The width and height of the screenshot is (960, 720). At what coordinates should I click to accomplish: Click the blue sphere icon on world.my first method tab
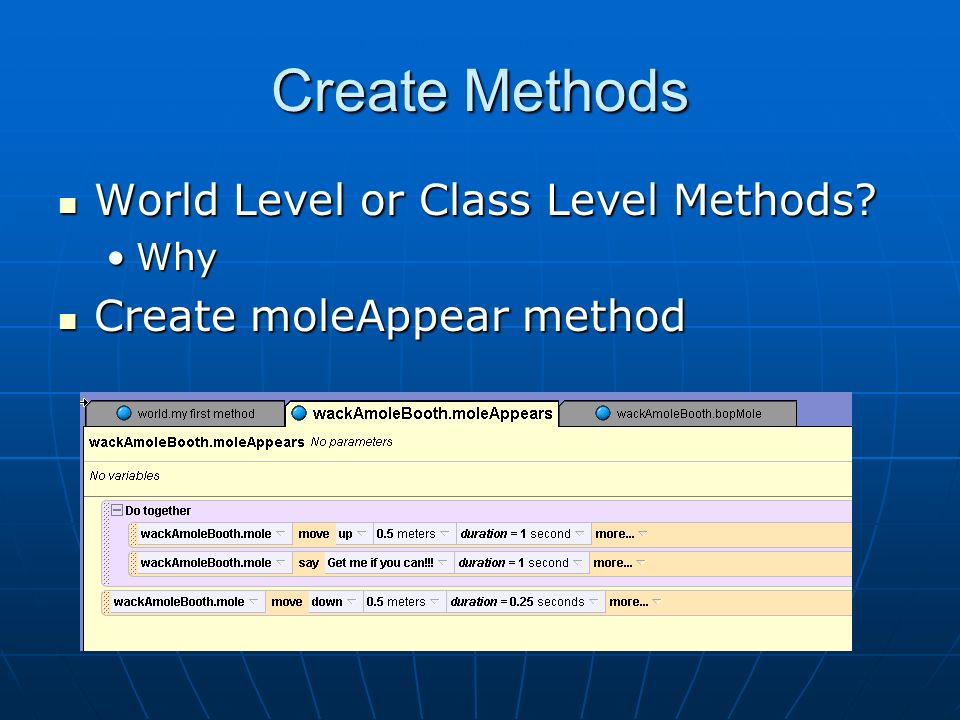click(x=124, y=413)
